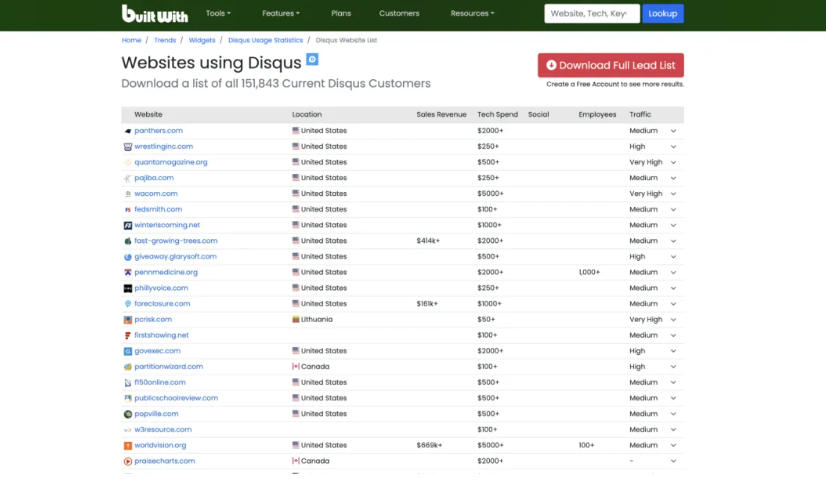The height and width of the screenshot is (479, 826).
Task: Click the Download Full Lead List button
Action: click(610, 65)
